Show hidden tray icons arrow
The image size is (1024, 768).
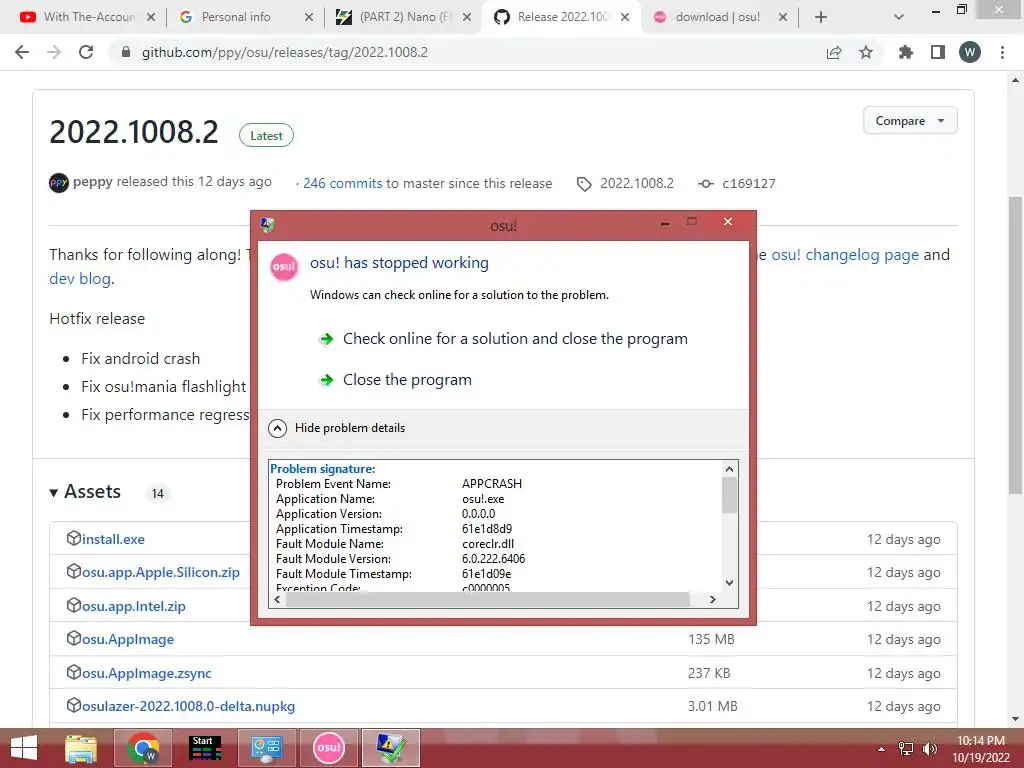tap(881, 749)
